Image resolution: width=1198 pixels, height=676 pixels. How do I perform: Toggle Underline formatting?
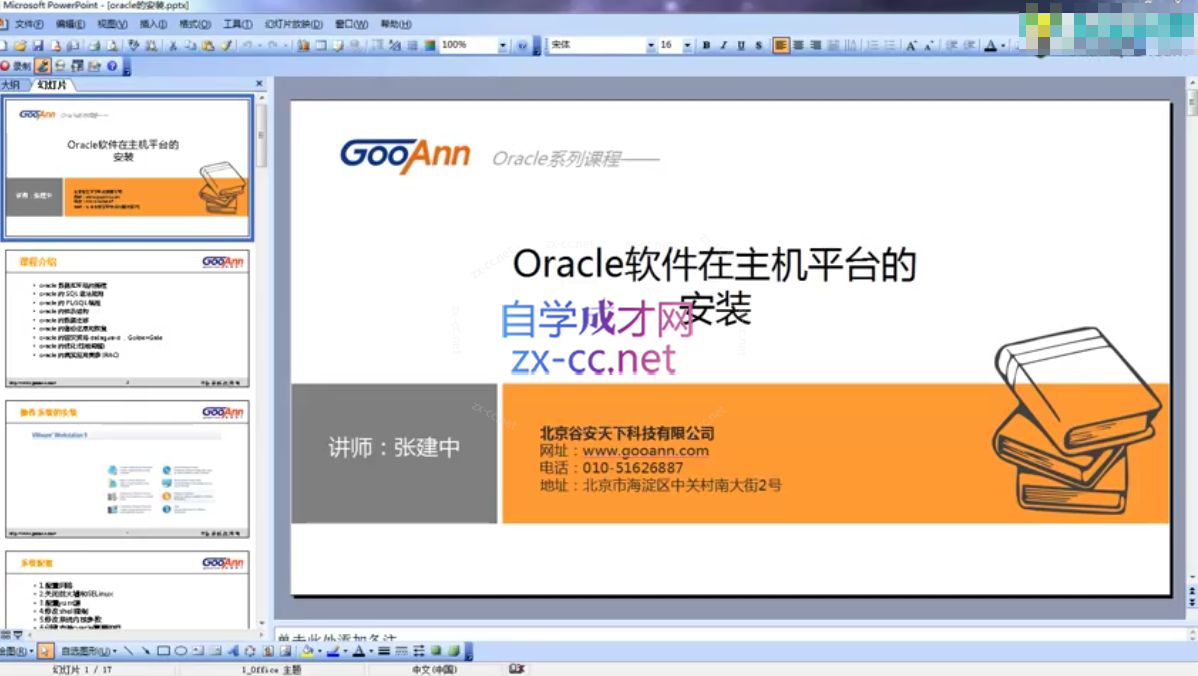[x=741, y=46]
